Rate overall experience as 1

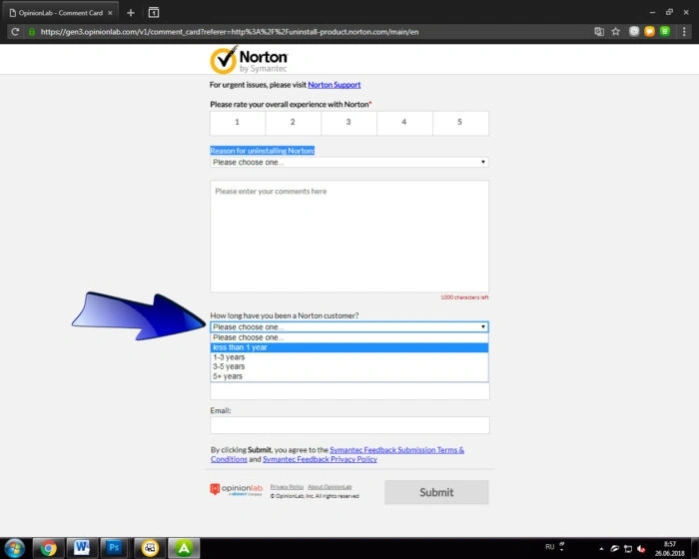pos(238,123)
